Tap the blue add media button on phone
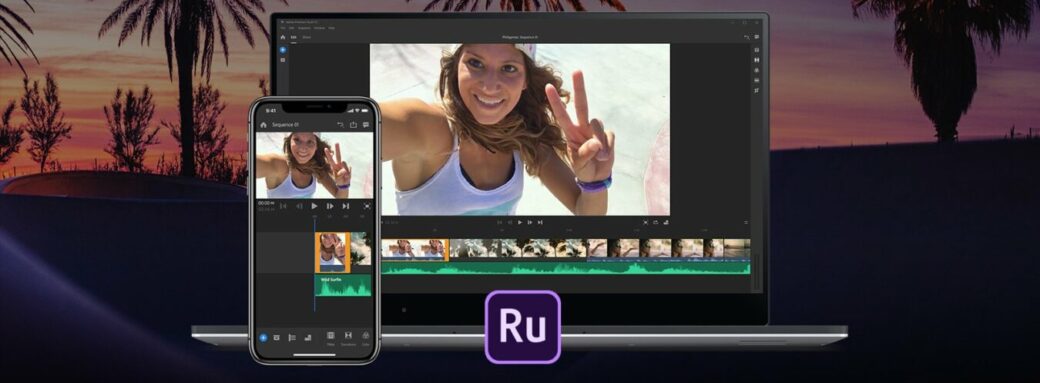 263,337
